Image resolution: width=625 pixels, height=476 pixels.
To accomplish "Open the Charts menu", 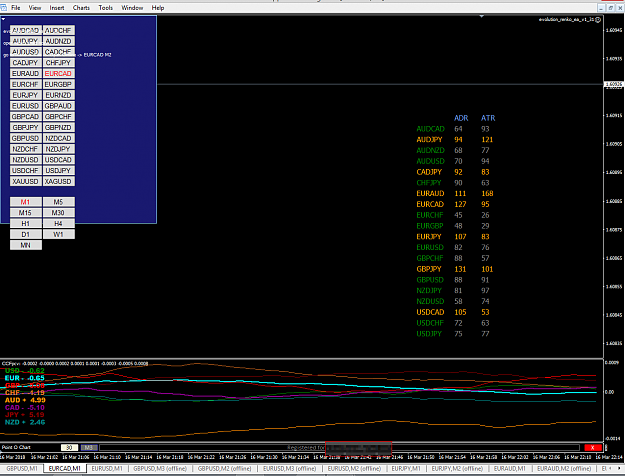I will click(x=81, y=8).
